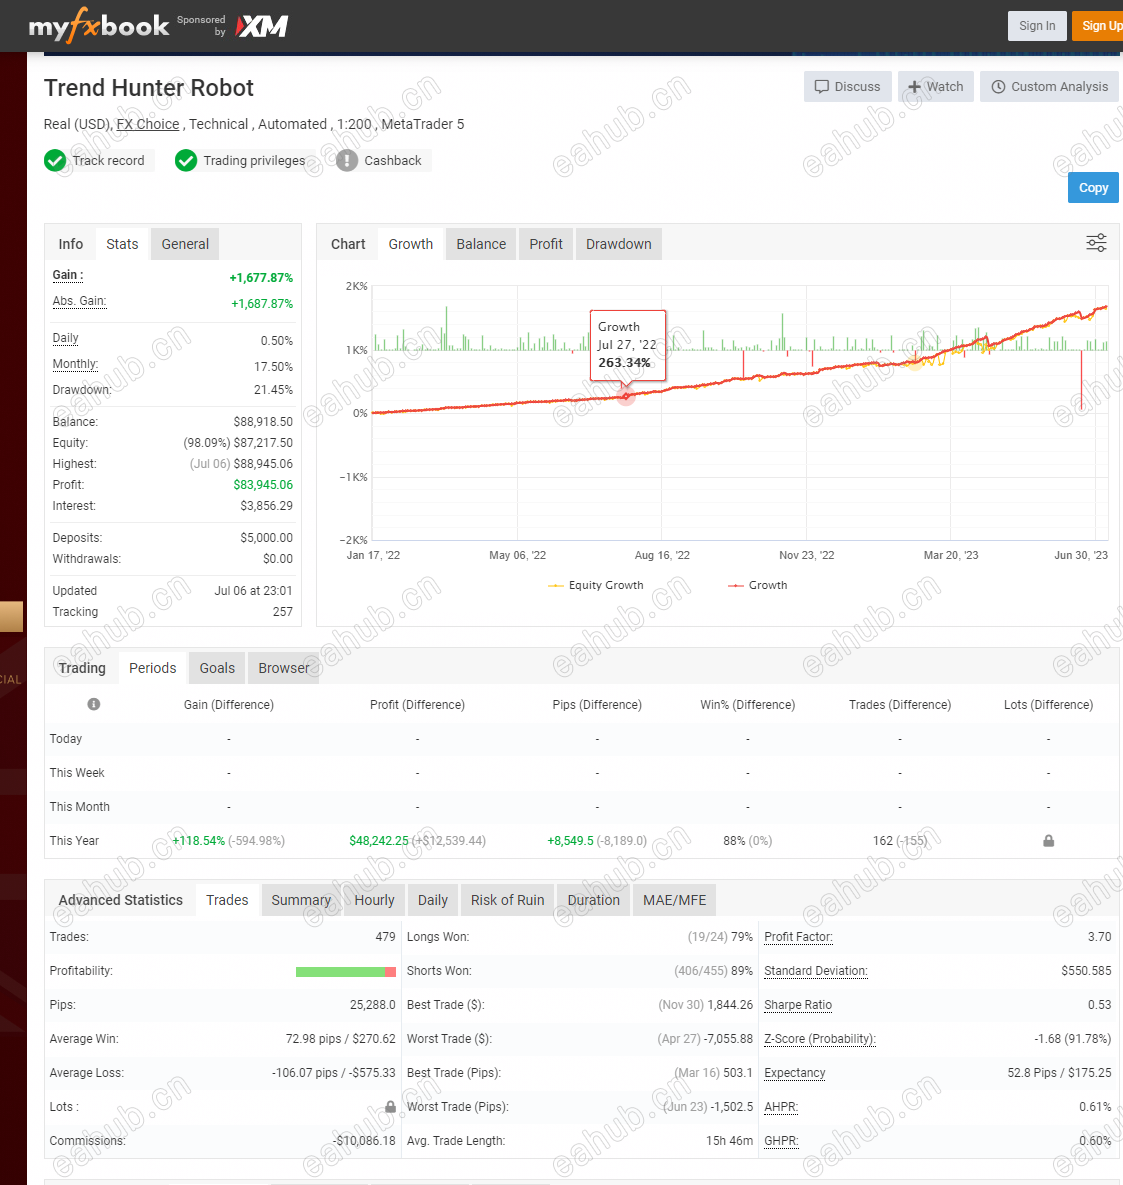Switch to the Summary statistics tab
Image resolution: width=1123 pixels, height=1185 pixels.
(x=301, y=900)
